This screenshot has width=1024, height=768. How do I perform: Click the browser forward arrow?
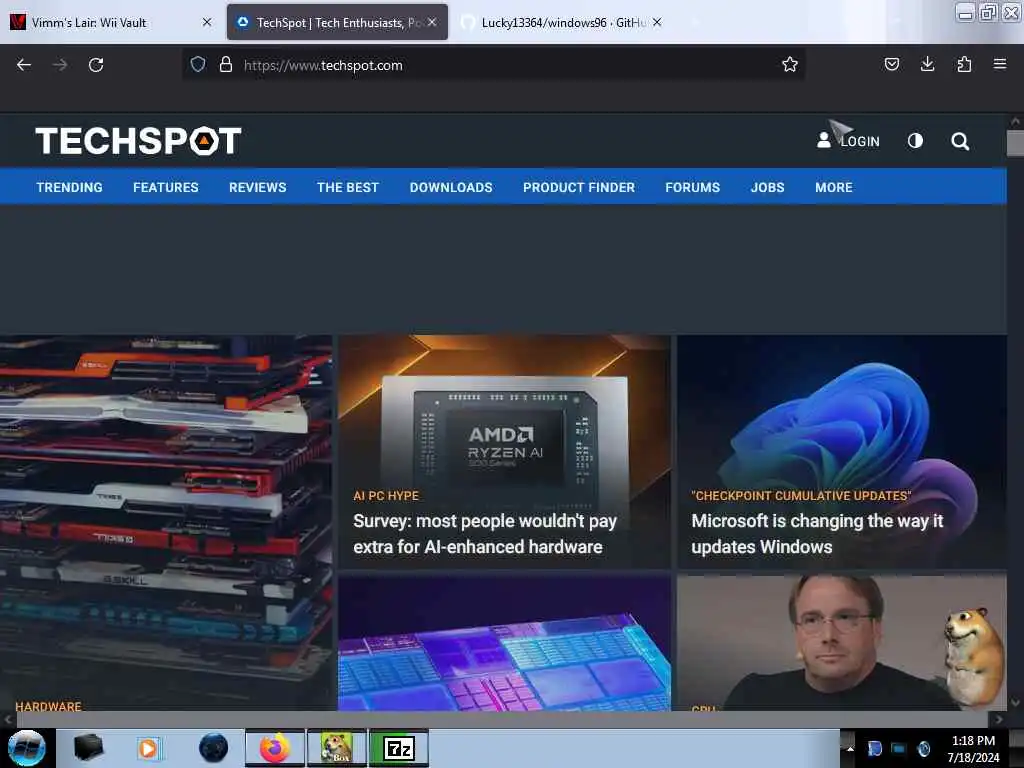(60, 65)
